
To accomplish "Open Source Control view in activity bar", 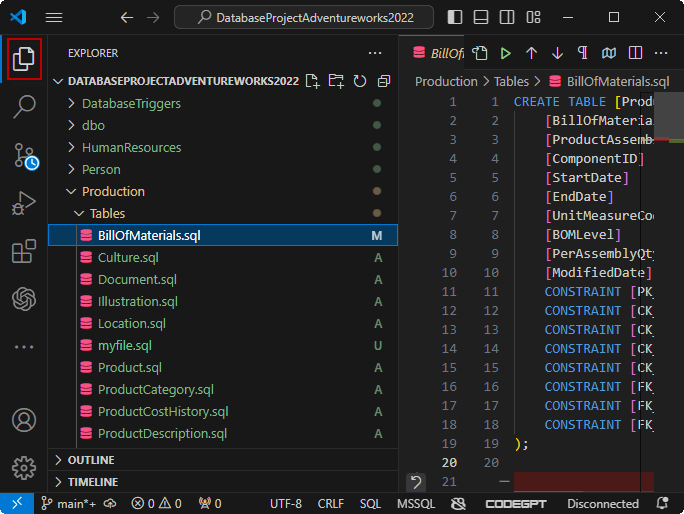I will pyautogui.click(x=24, y=155).
